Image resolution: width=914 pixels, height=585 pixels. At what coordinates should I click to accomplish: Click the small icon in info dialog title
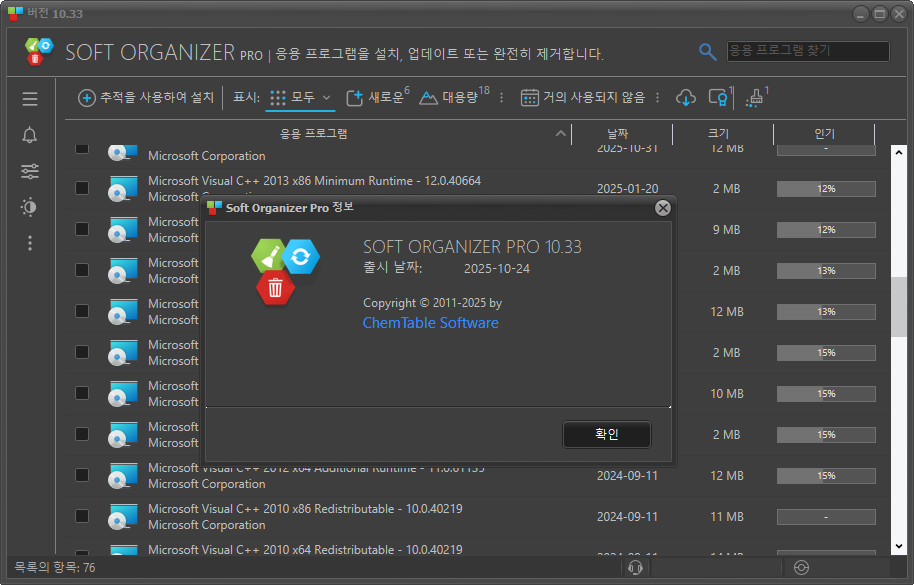pos(215,207)
